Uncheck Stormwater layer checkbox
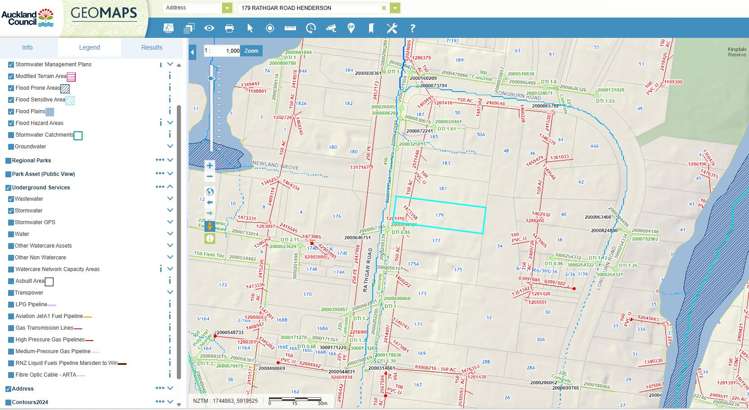The image size is (749, 410). point(11,210)
